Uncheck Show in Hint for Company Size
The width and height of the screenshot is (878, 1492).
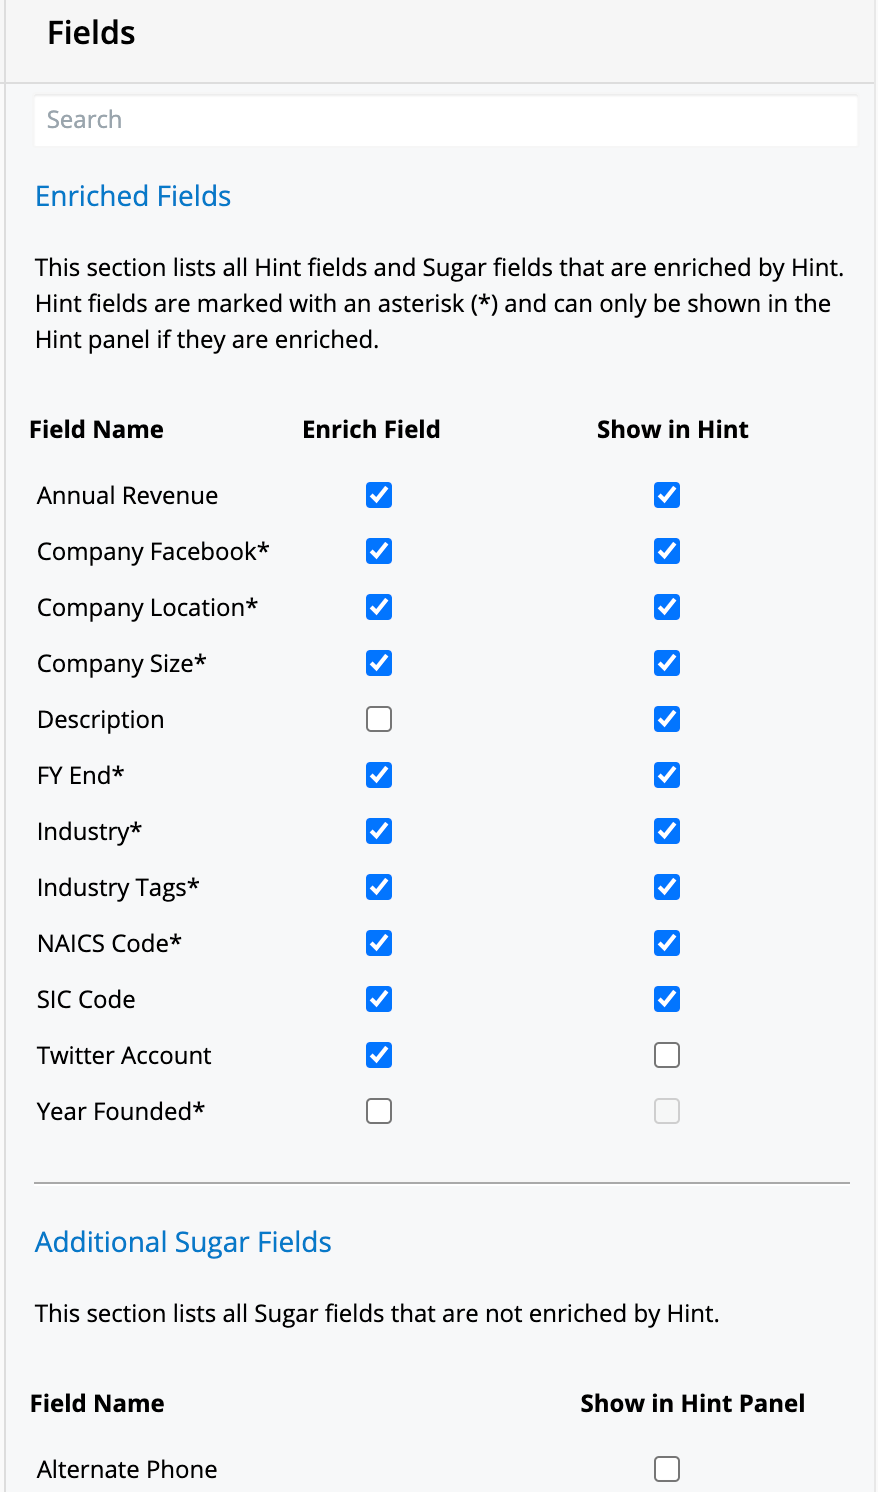pyautogui.click(x=667, y=663)
